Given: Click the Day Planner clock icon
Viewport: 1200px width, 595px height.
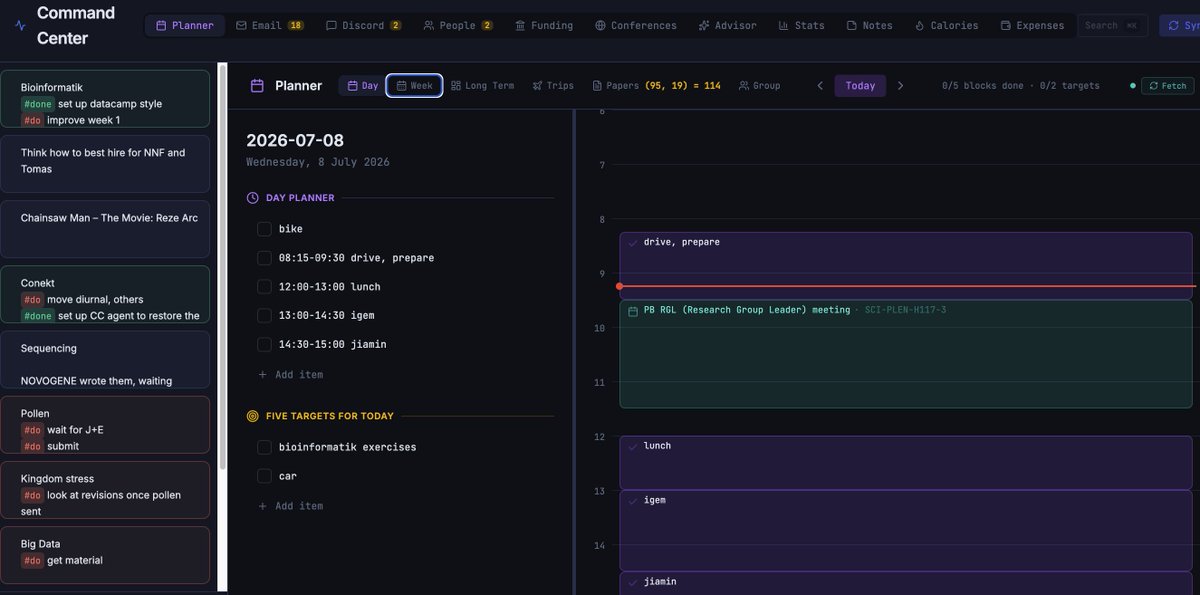Looking at the screenshot, I should (x=253, y=198).
